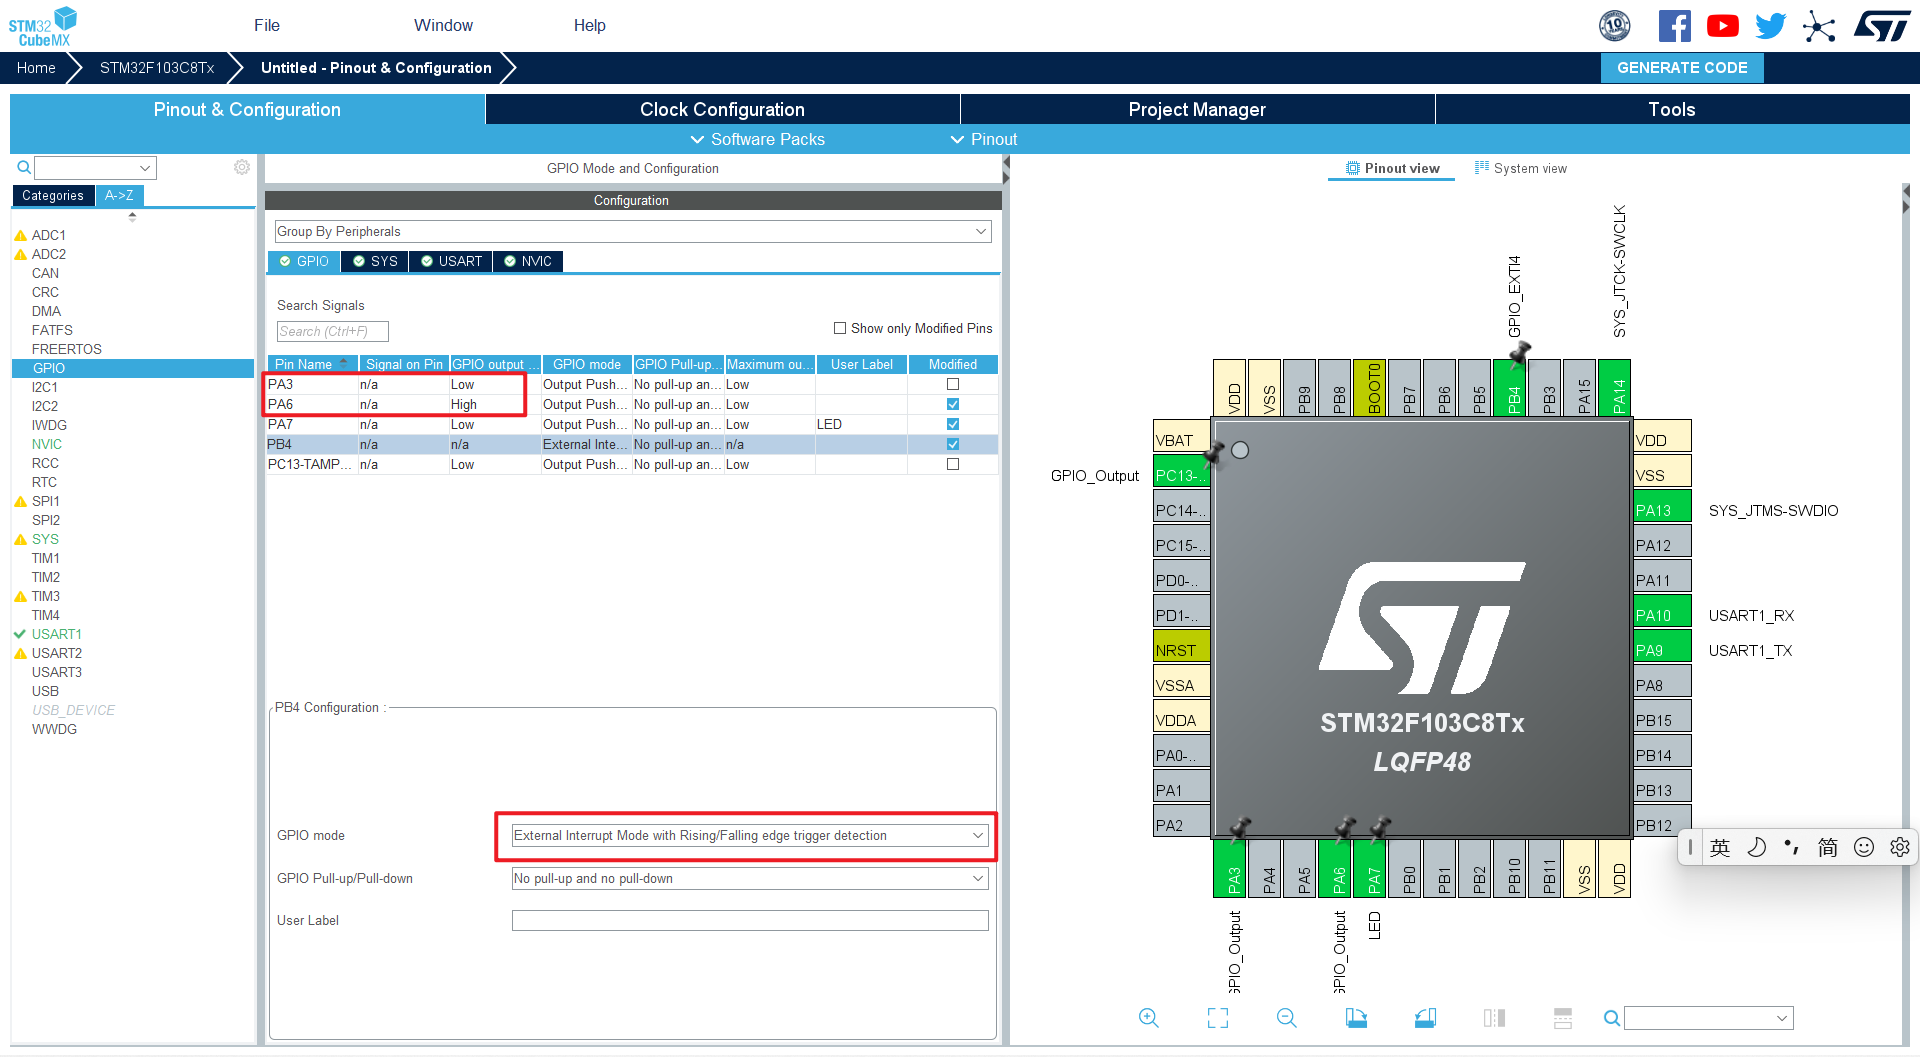
Task: Select the USART peripheral tab
Action: click(451, 261)
